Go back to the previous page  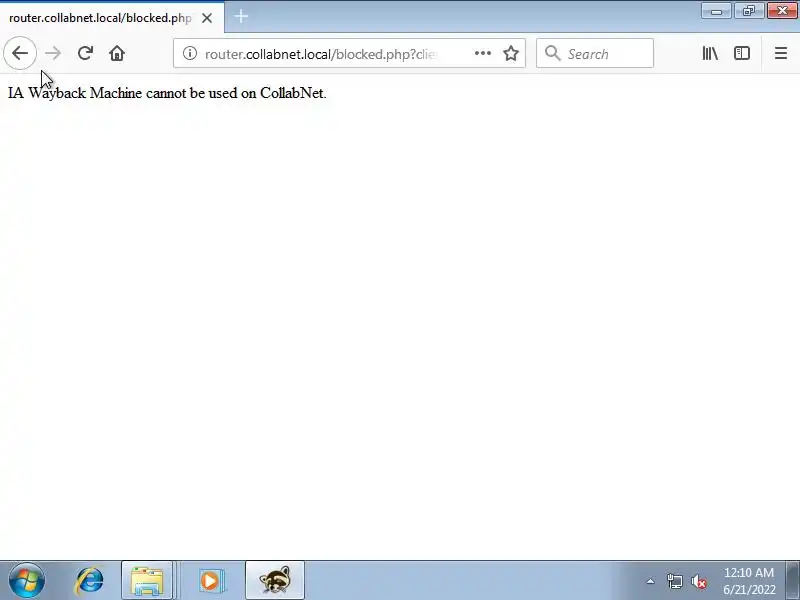pos(20,53)
